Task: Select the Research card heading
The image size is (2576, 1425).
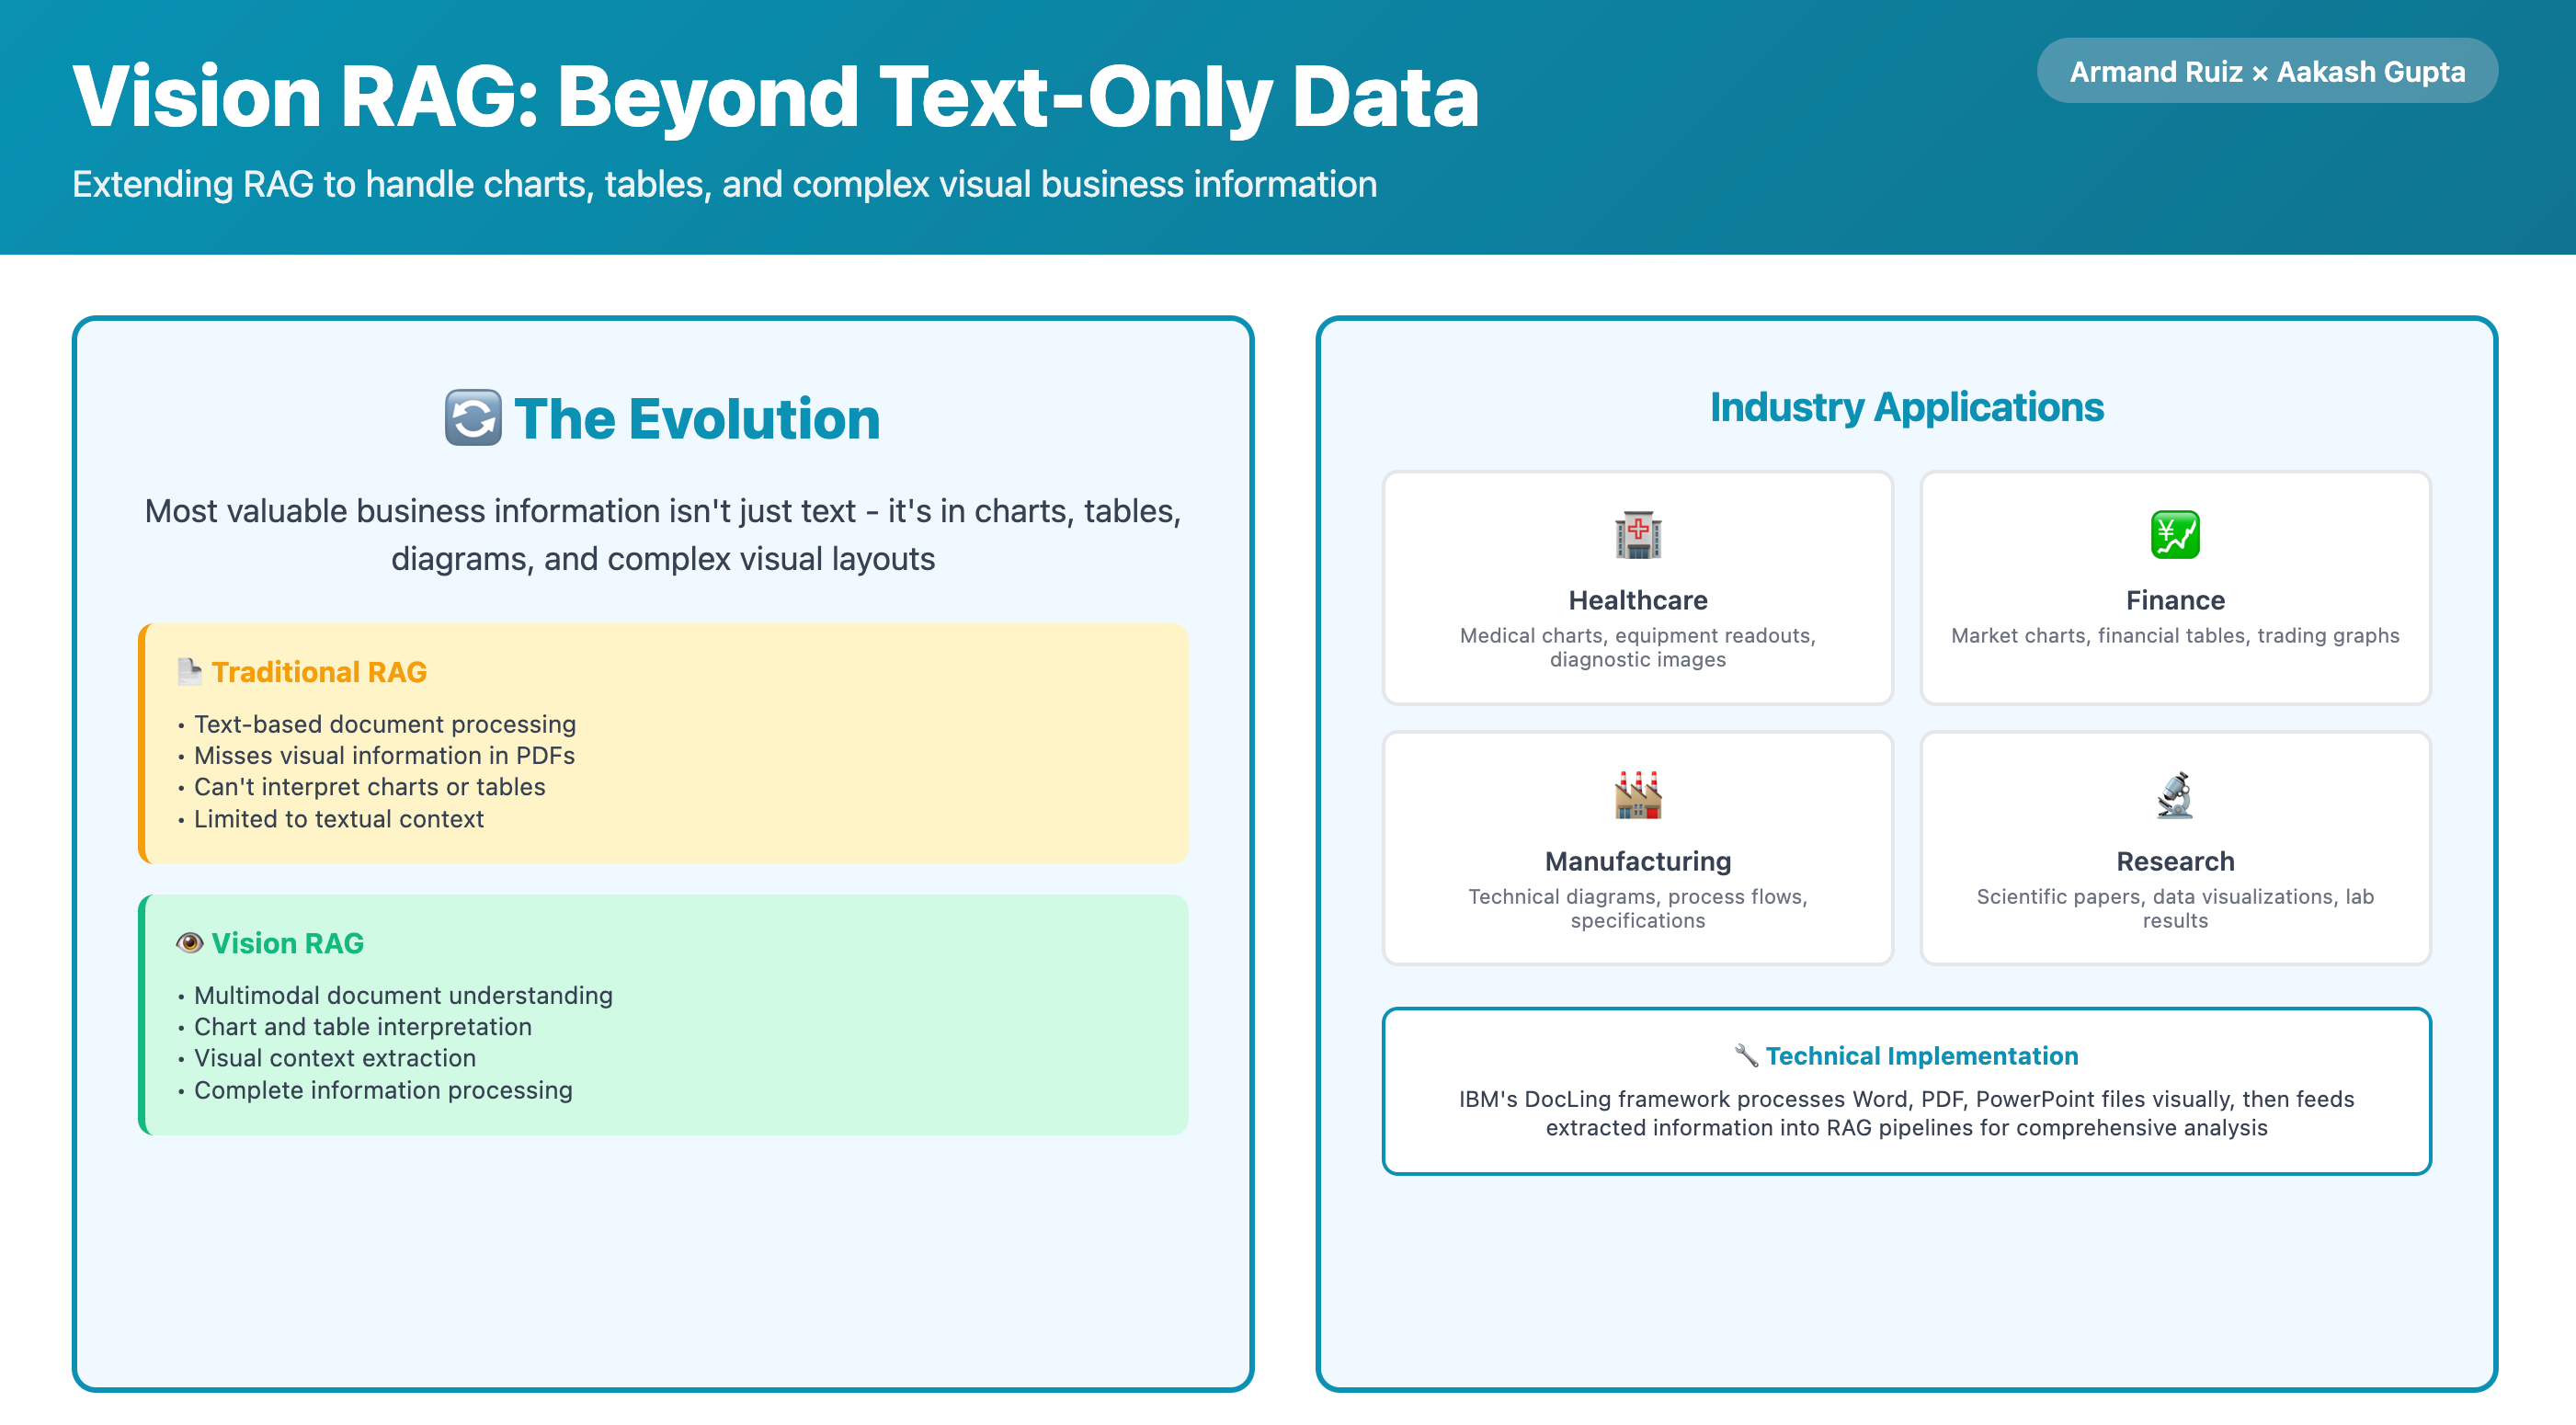Action: (2174, 861)
